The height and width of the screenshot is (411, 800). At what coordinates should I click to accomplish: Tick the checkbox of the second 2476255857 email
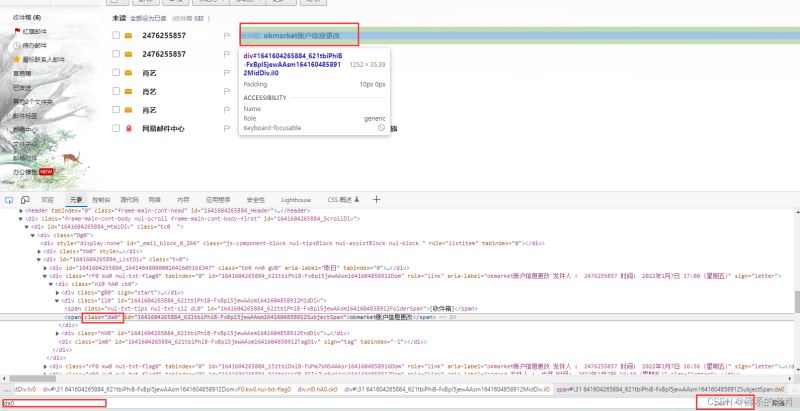click(116, 54)
